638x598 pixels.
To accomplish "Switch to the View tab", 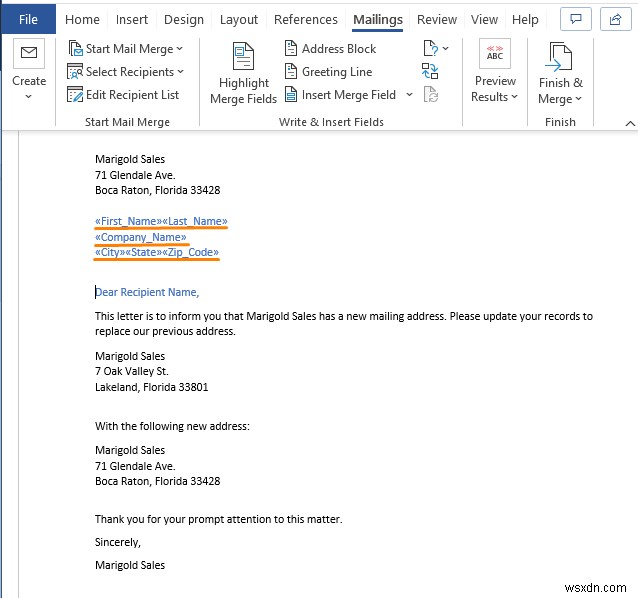I will coord(484,19).
